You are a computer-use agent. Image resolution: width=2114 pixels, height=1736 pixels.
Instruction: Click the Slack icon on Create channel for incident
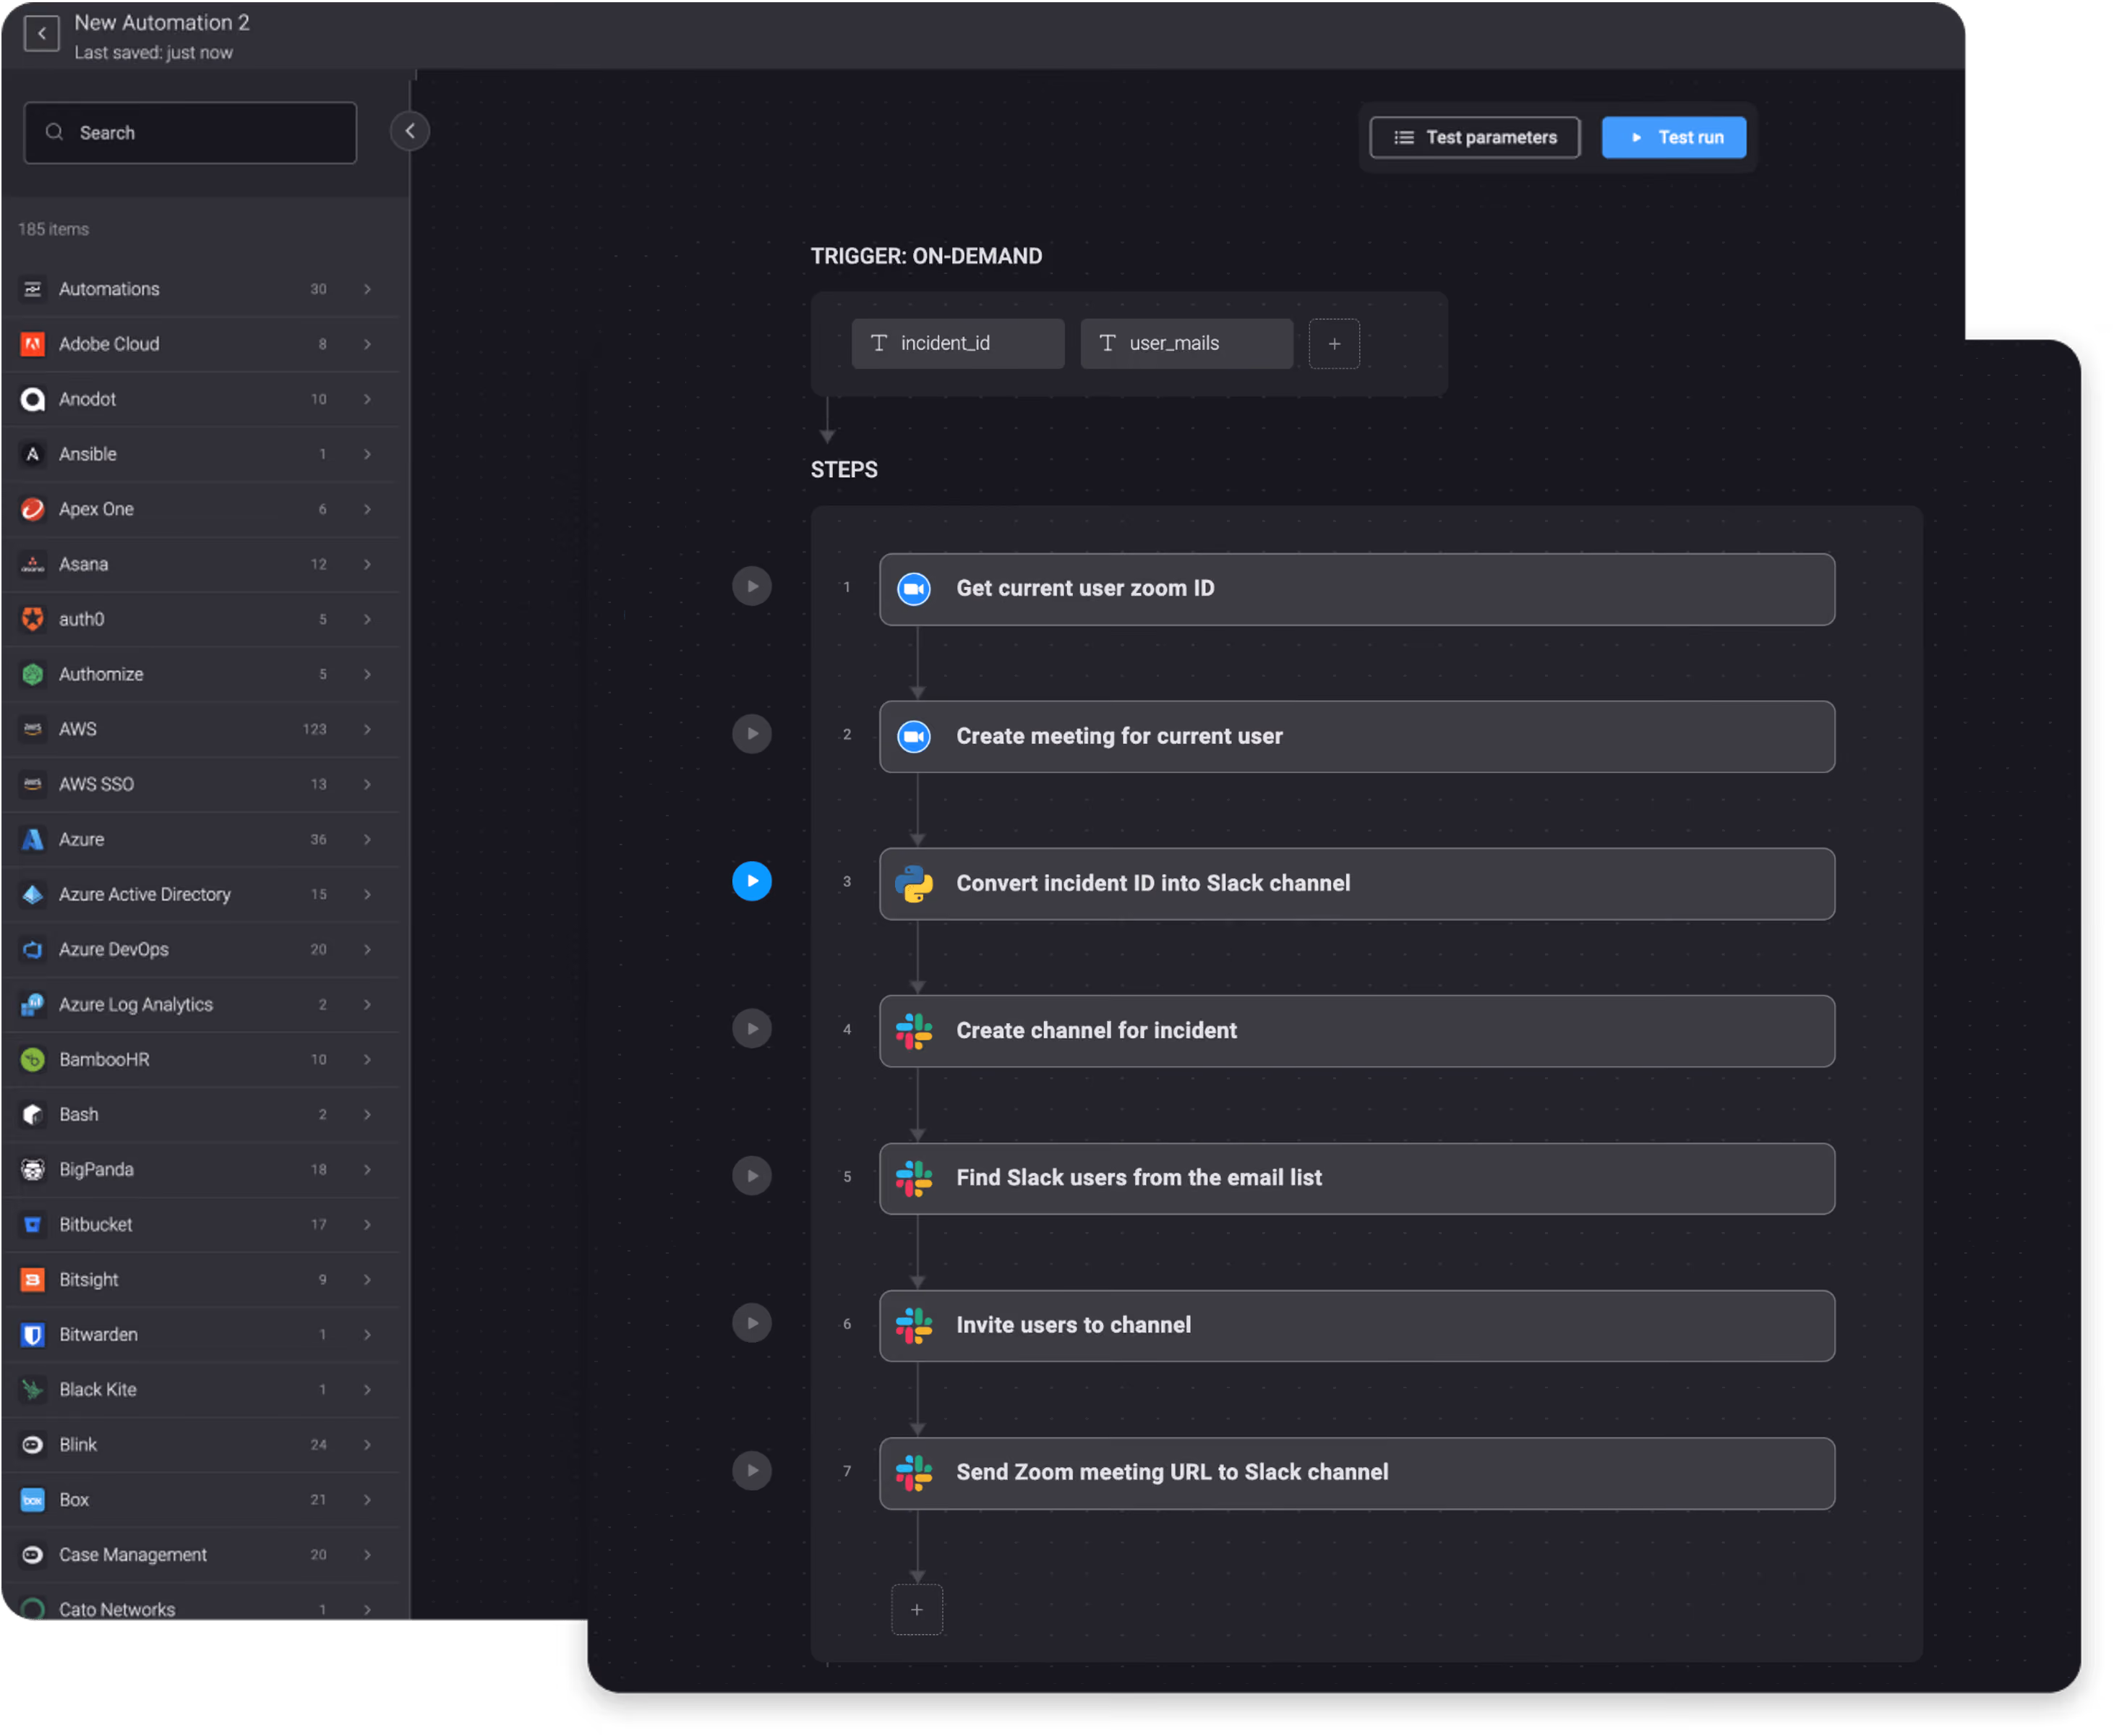point(915,1032)
